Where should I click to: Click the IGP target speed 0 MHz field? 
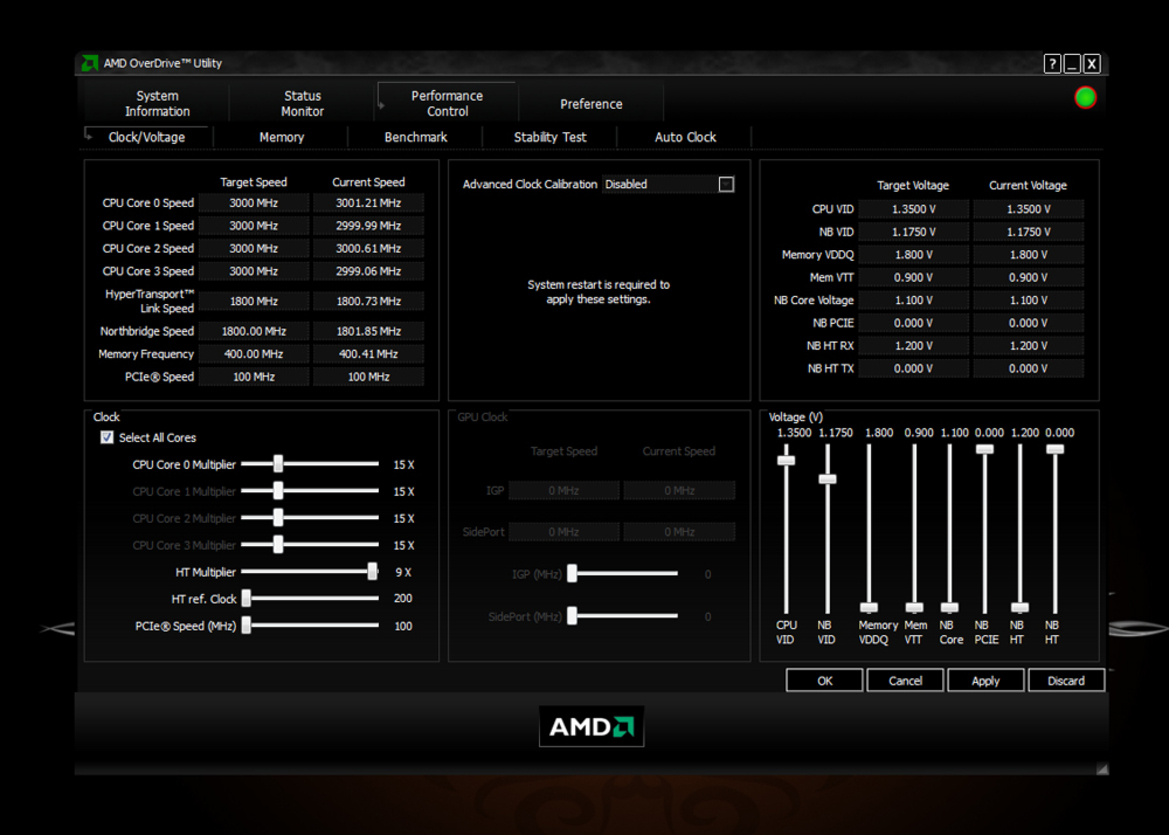coord(564,491)
